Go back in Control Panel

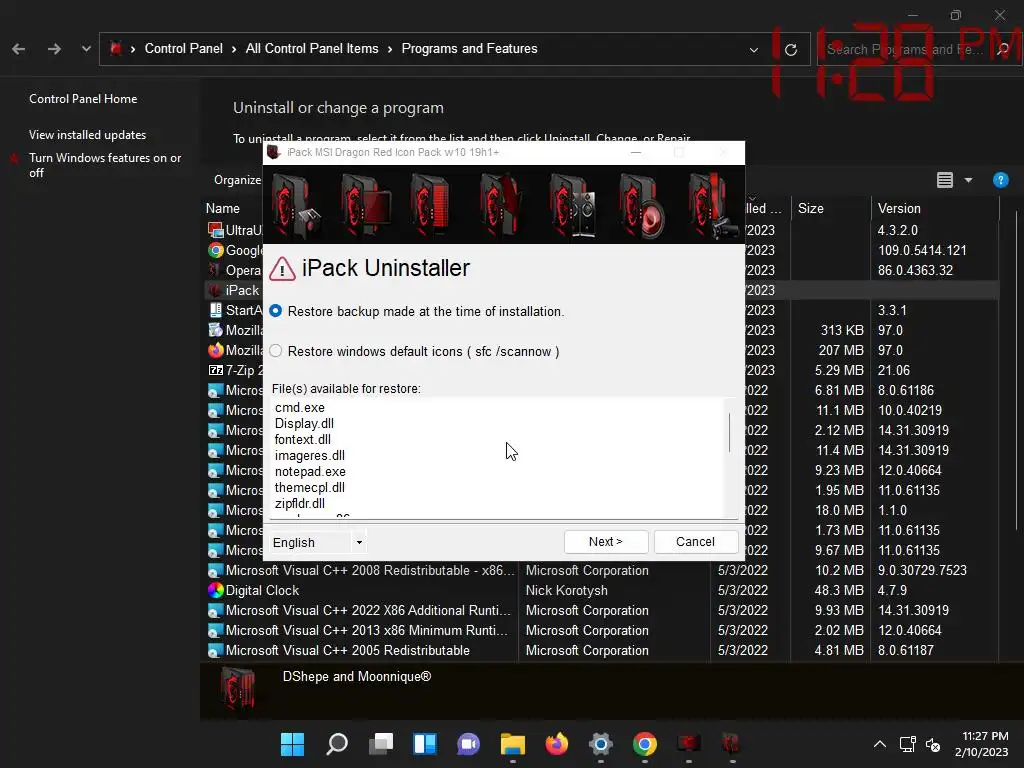tap(18, 49)
